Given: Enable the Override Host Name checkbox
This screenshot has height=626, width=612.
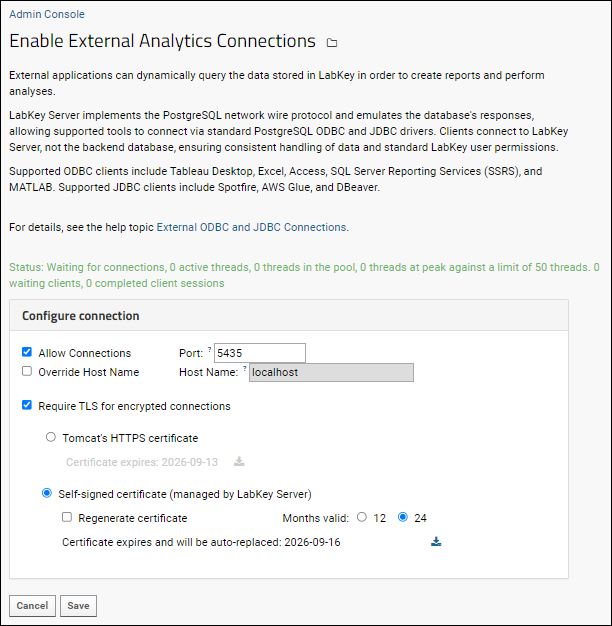Looking at the screenshot, I should point(27,371).
